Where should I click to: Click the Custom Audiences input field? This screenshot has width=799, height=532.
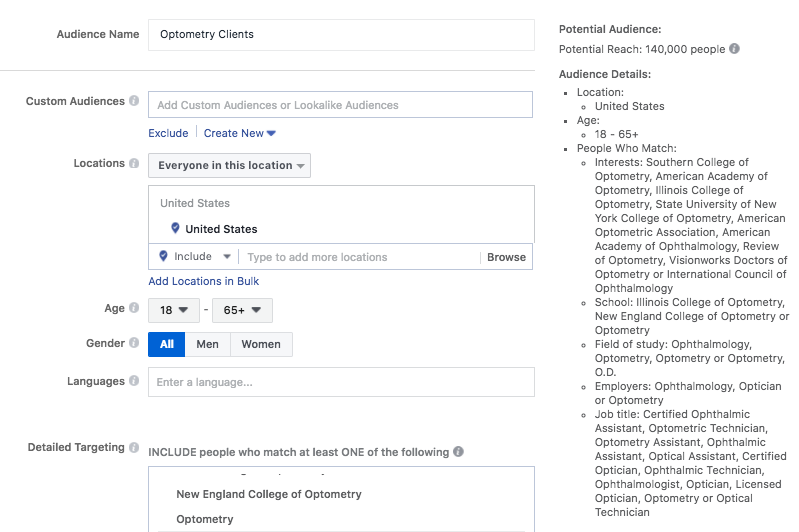click(x=340, y=105)
